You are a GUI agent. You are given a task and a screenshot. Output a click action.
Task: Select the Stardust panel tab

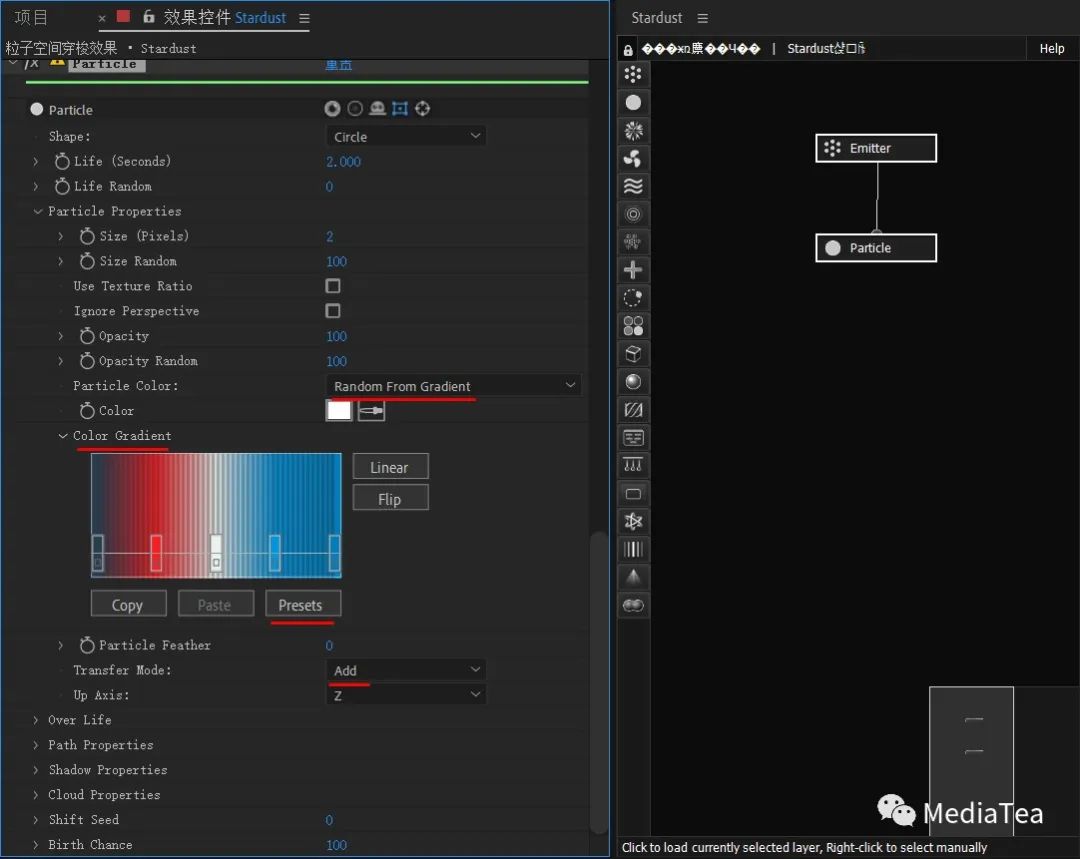tap(656, 18)
